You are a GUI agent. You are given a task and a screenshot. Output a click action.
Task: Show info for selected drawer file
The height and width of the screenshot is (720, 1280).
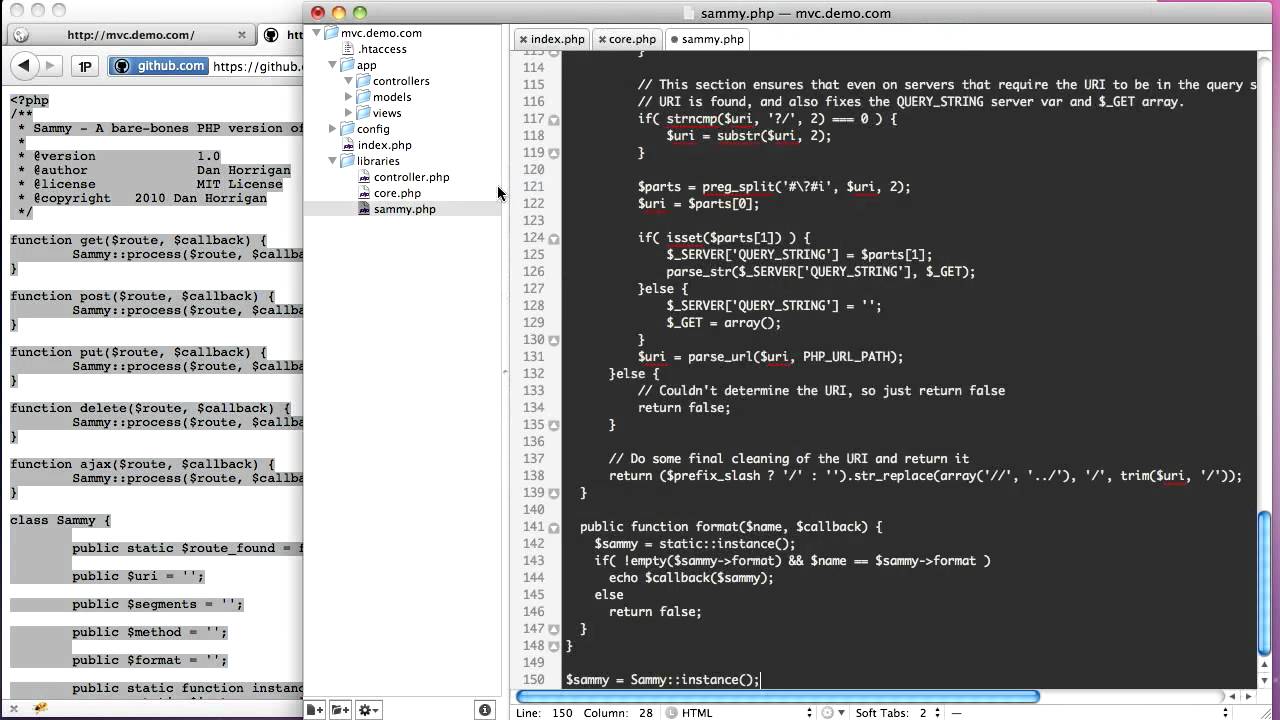tap(485, 710)
